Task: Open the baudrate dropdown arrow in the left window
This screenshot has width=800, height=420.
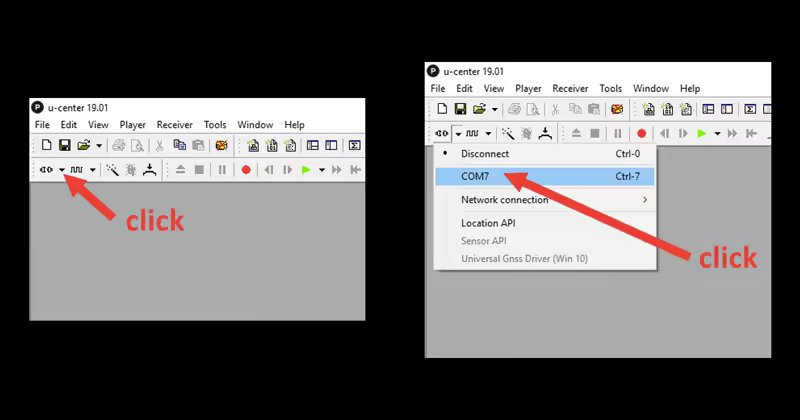Action: click(93, 170)
